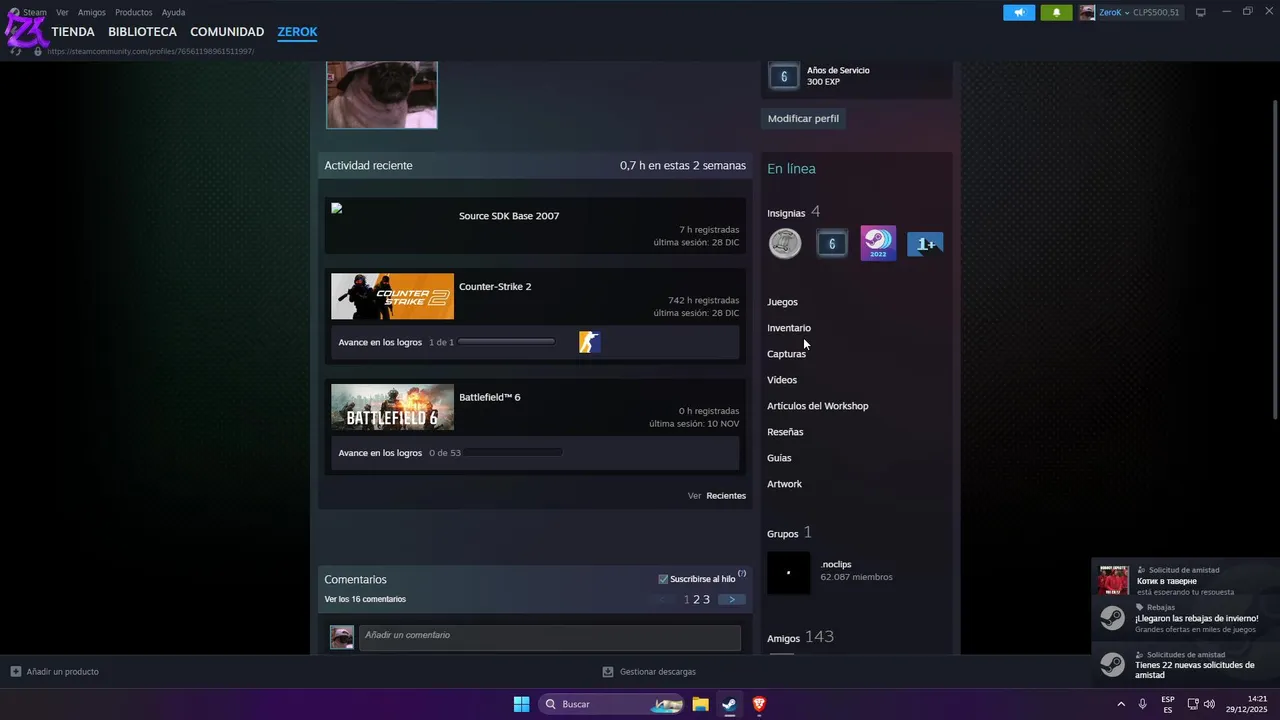Click the microphone tray icon
Image resolution: width=1280 pixels, height=720 pixels.
[1142, 704]
